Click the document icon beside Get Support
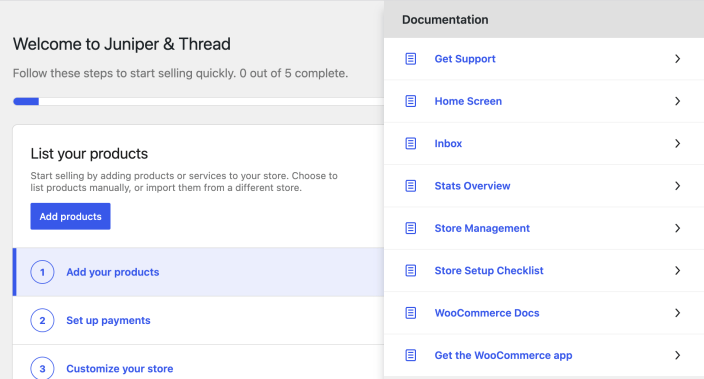Viewport: 704px width, 379px height. coord(410,59)
